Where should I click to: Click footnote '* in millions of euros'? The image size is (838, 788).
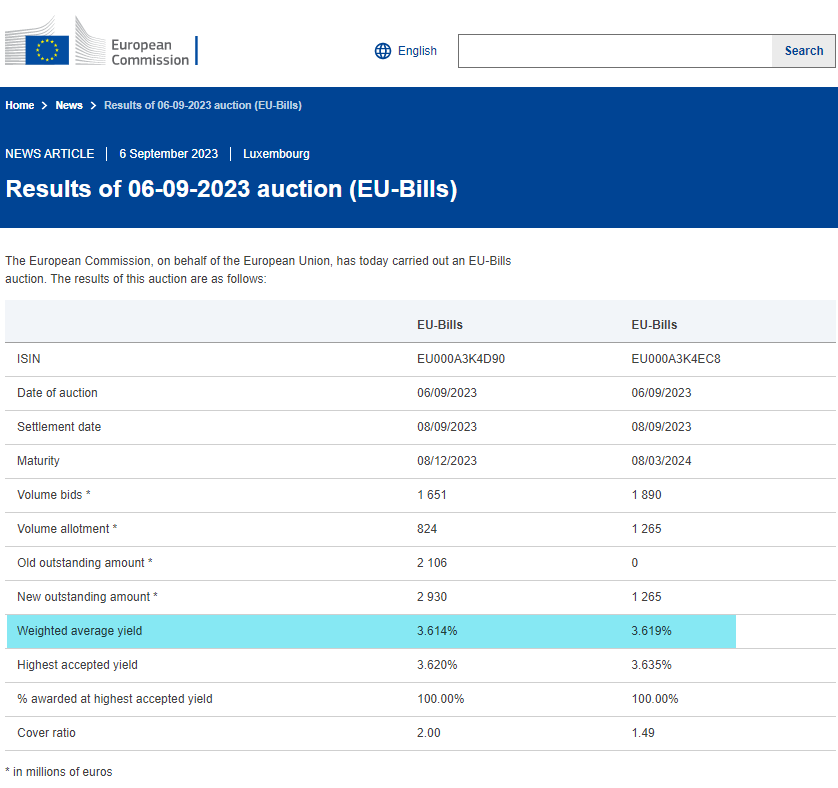click(x=59, y=772)
